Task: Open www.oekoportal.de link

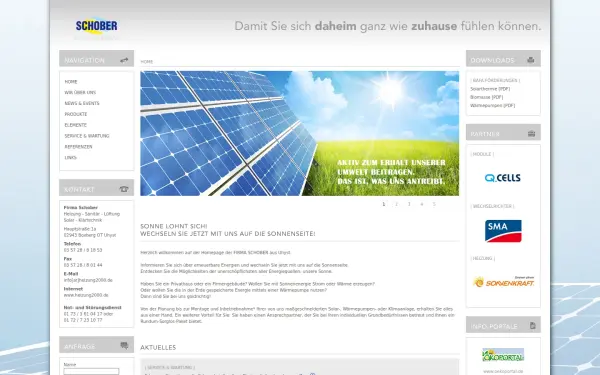Action: (503, 371)
